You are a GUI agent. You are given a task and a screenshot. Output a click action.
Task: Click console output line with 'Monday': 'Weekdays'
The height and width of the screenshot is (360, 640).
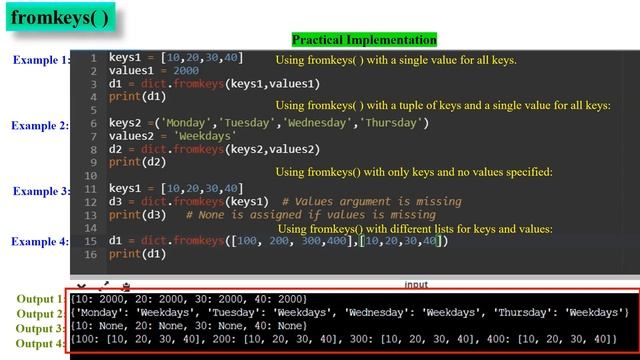pyautogui.click(x=350, y=313)
